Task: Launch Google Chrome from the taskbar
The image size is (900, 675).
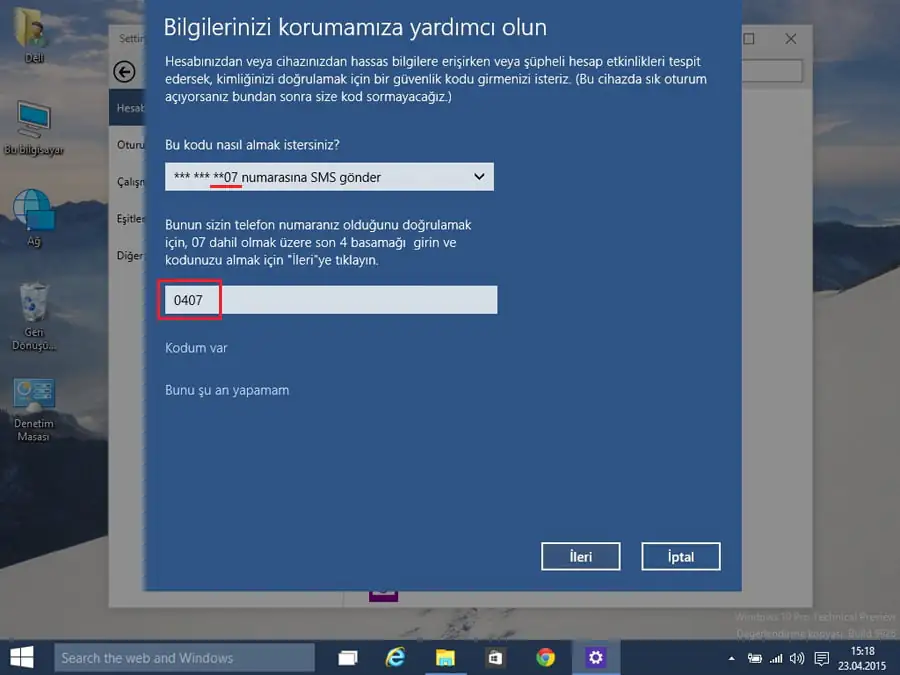Action: (545, 657)
